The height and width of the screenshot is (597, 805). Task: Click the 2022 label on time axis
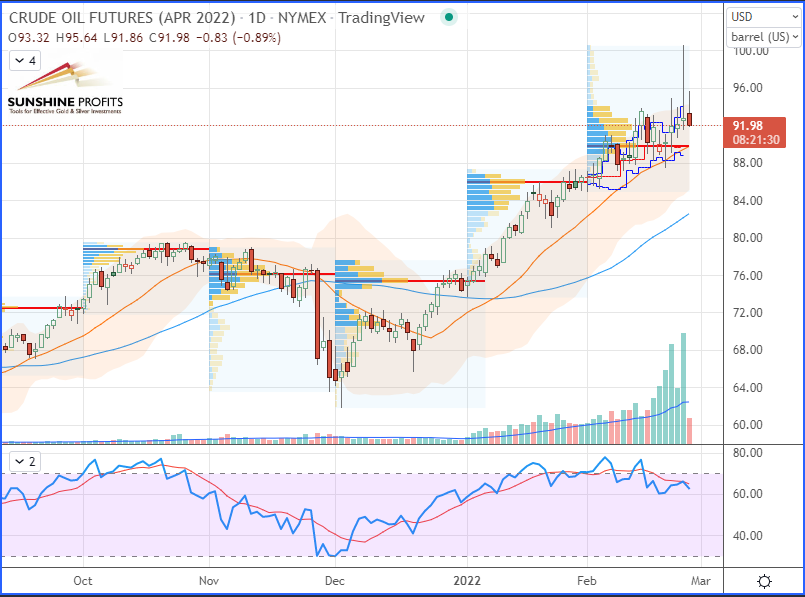click(x=467, y=581)
